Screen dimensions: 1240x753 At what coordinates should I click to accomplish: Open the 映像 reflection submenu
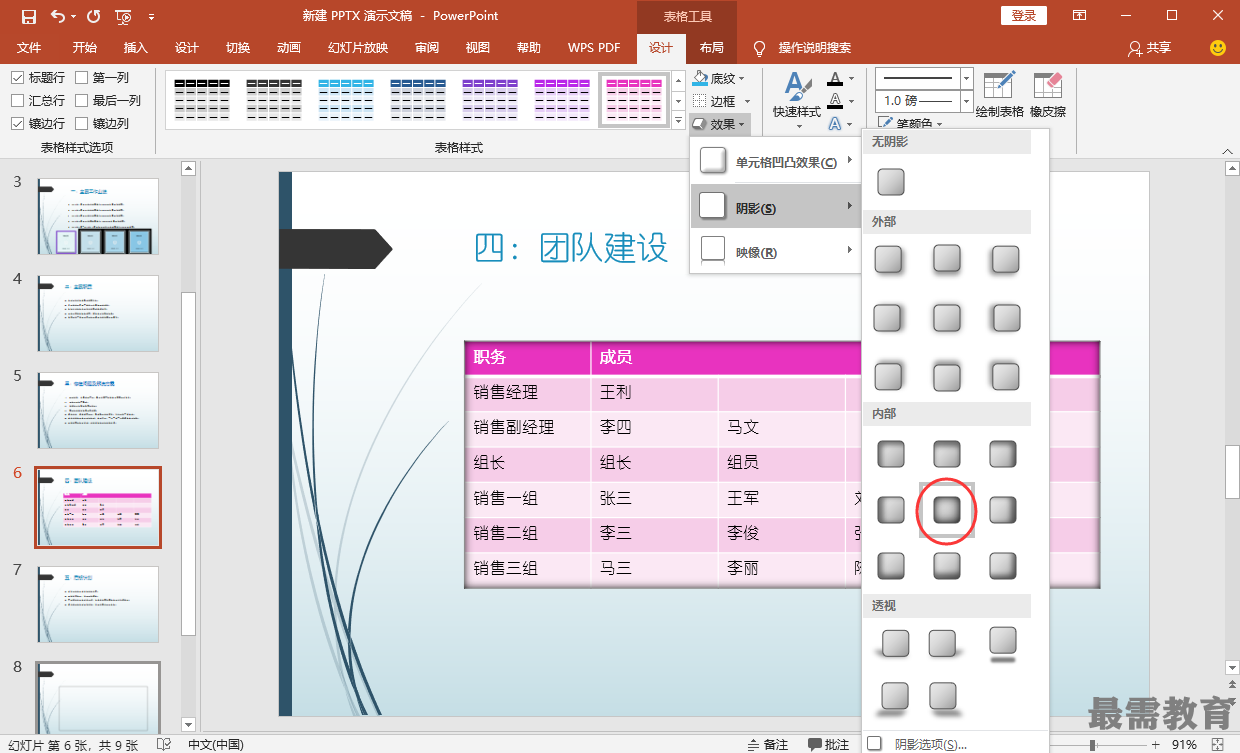tap(775, 252)
